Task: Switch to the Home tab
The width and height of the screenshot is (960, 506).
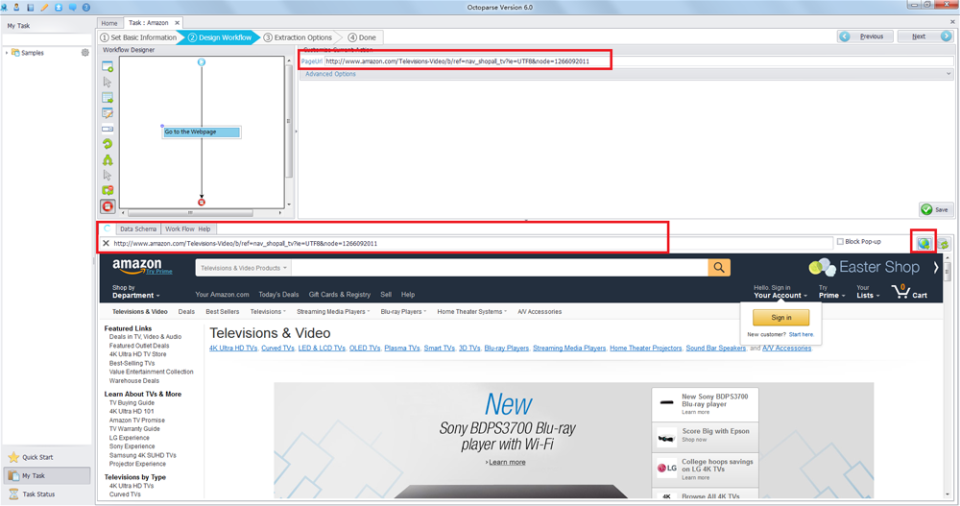Action: click(109, 23)
